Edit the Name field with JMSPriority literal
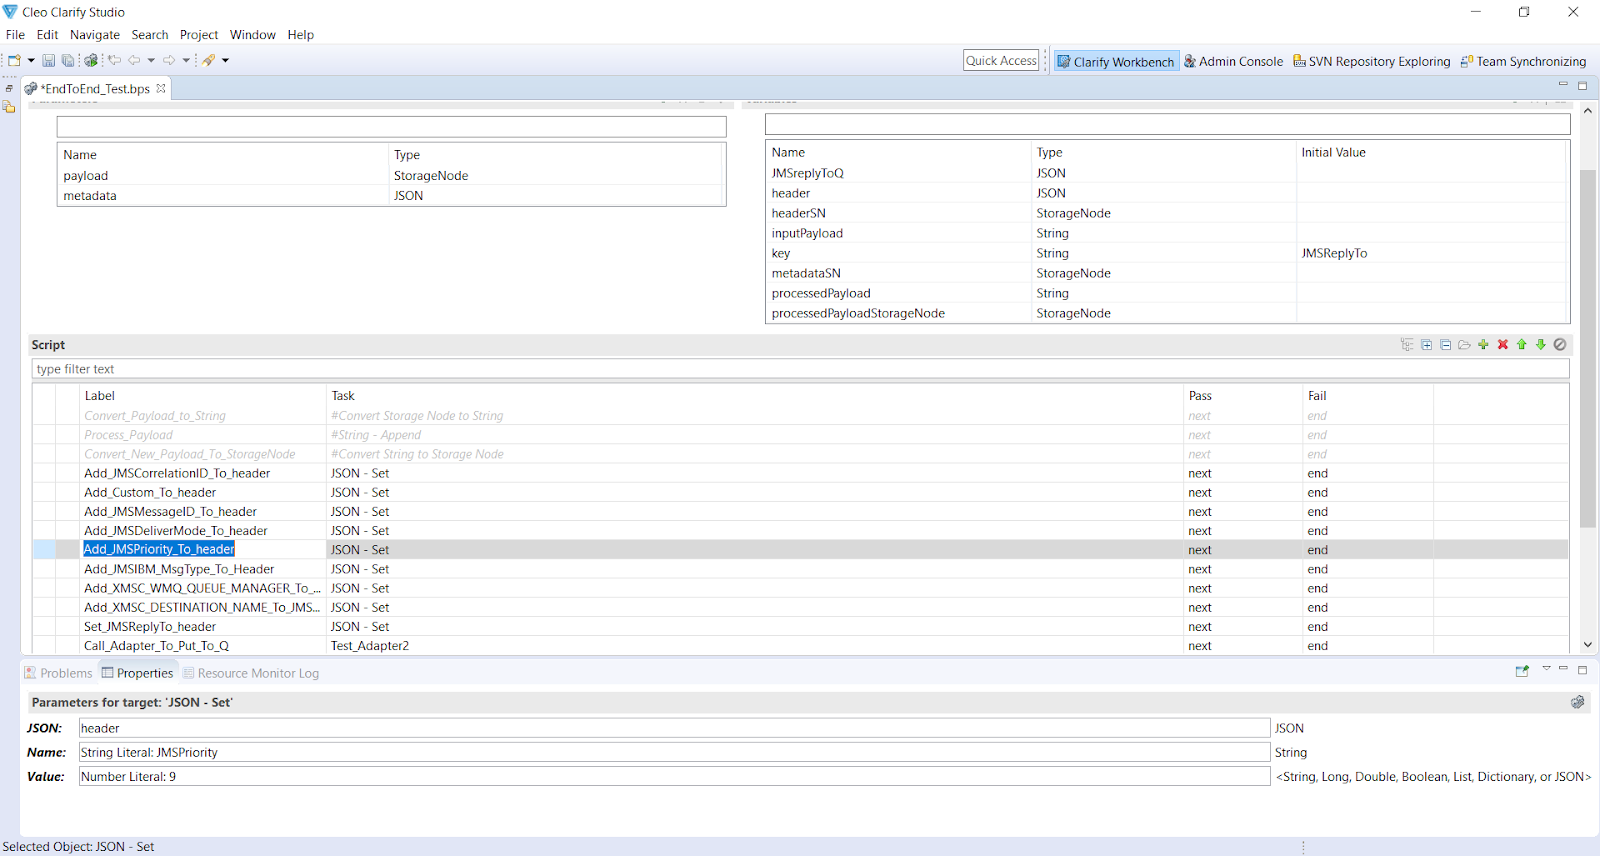Screen dimensions: 1600x856 tap(675, 752)
